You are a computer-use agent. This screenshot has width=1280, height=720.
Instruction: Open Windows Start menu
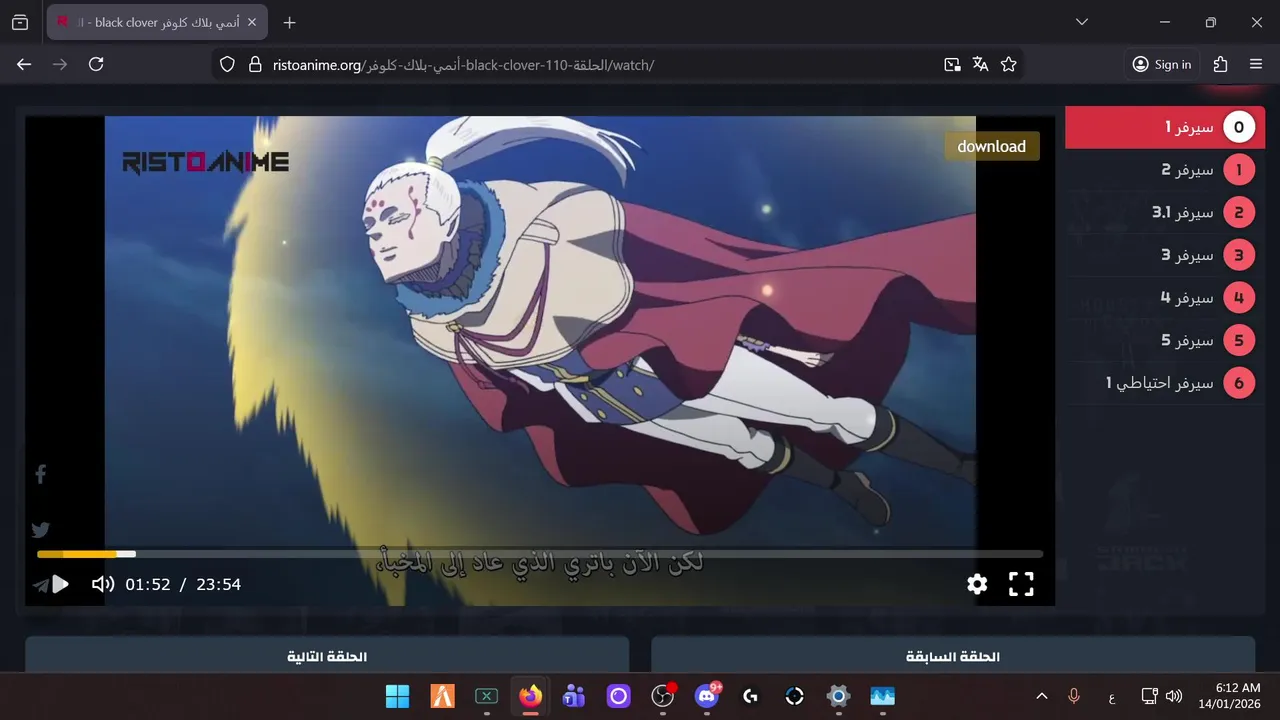coord(397,696)
